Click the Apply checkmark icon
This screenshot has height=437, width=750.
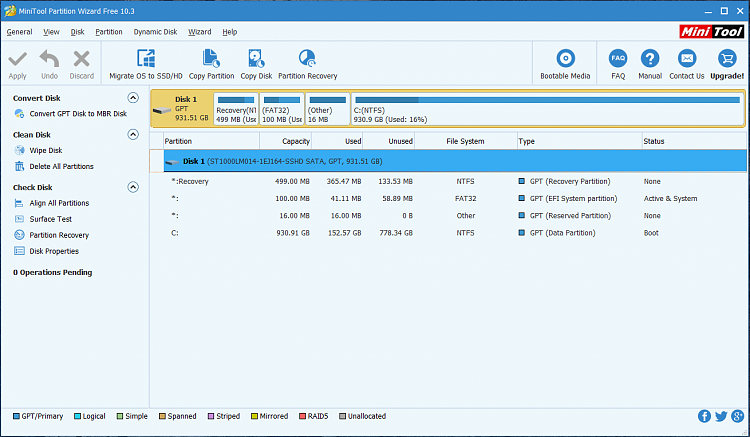click(x=17, y=59)
